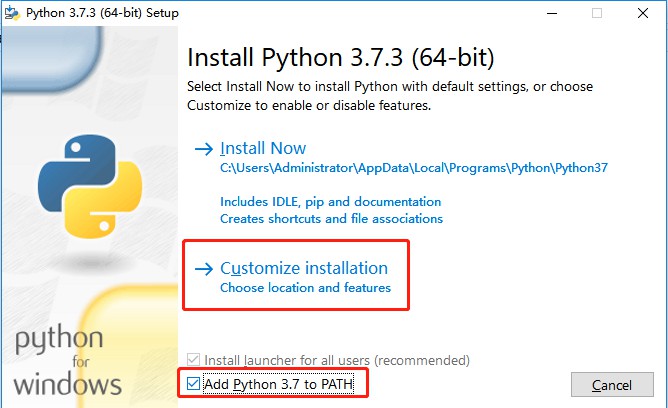Click the Install Now arrow icon
668x408 pixels.
(x=204, y=149)
